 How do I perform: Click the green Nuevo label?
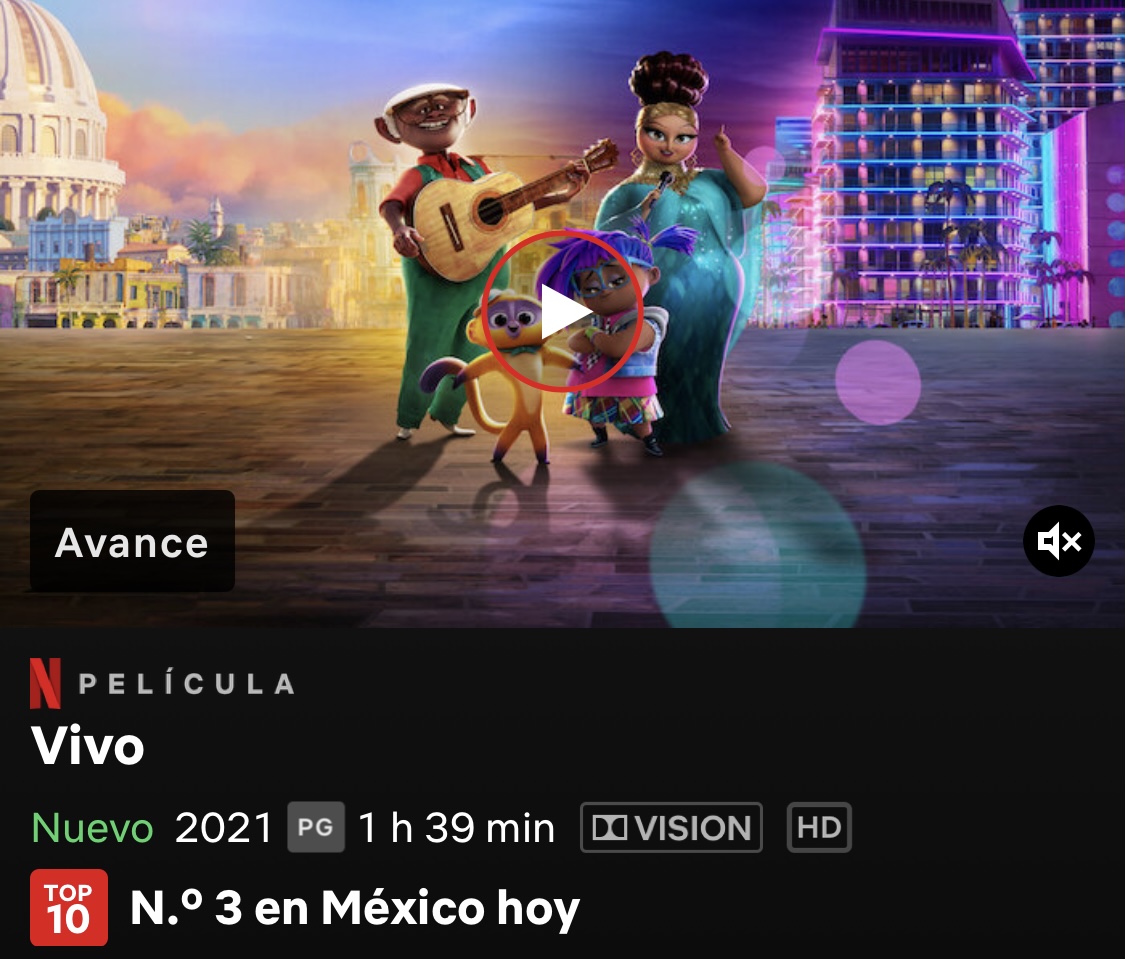pyautogui.click(x=93, y=828)
